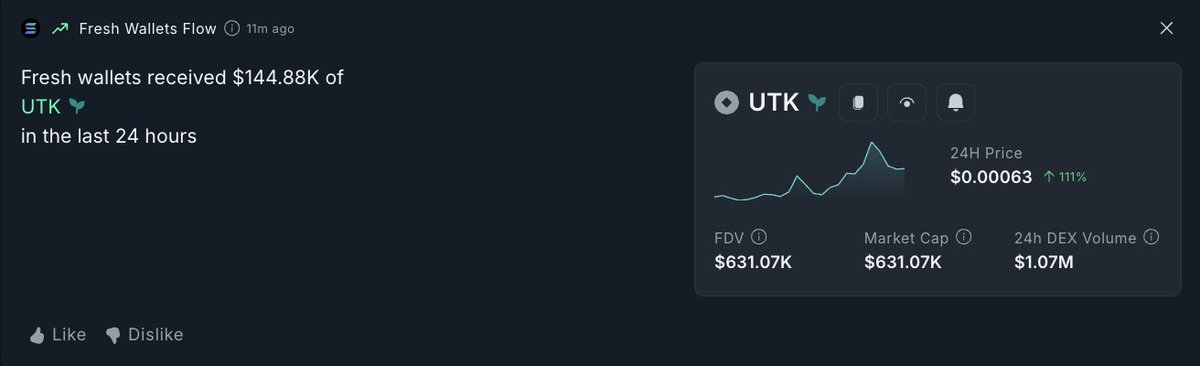
Task: Like this alert
Action: (58, 335)
